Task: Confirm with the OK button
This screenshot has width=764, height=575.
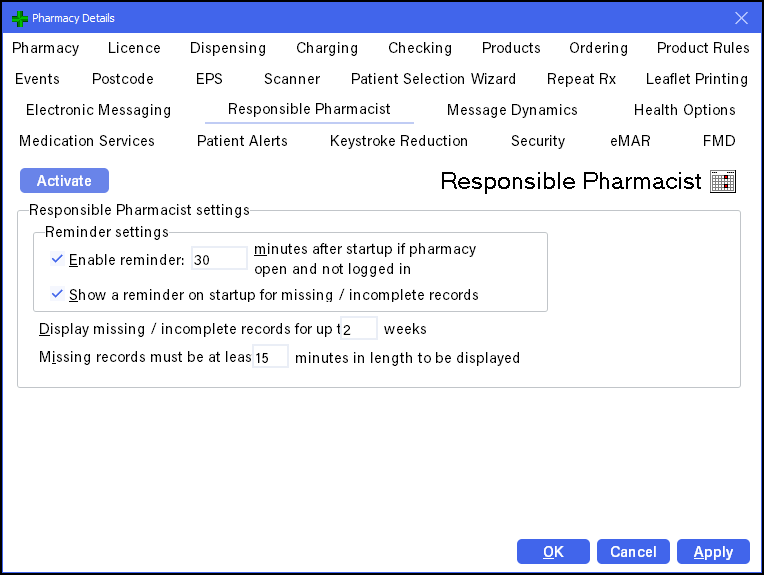Action: coord(553,552)
